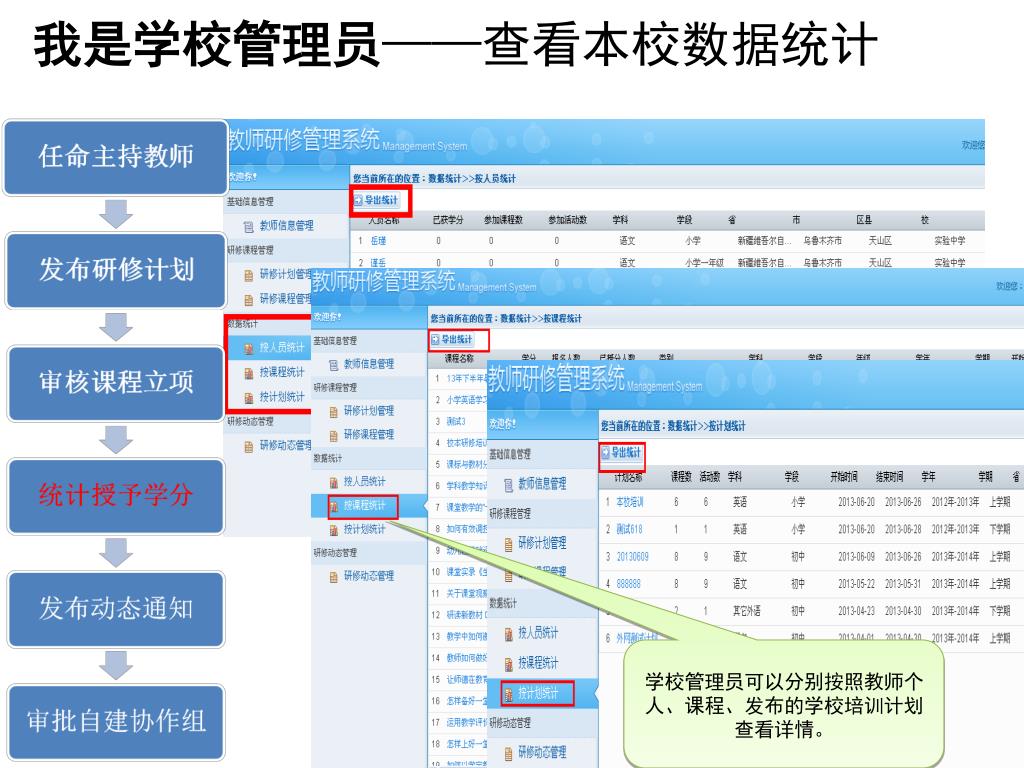Image resolution: width=1024 pixels, height=768 pixels.
Task: Click cell 其它外语 in front window table
Action: click(746, 611)
